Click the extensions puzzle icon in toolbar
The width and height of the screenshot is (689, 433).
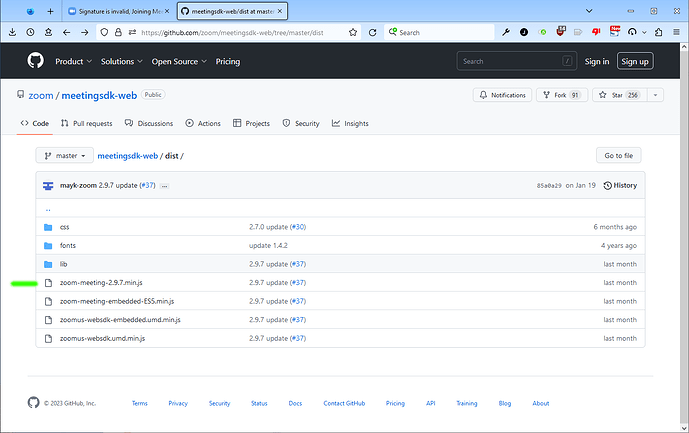(x=658, y=32)
